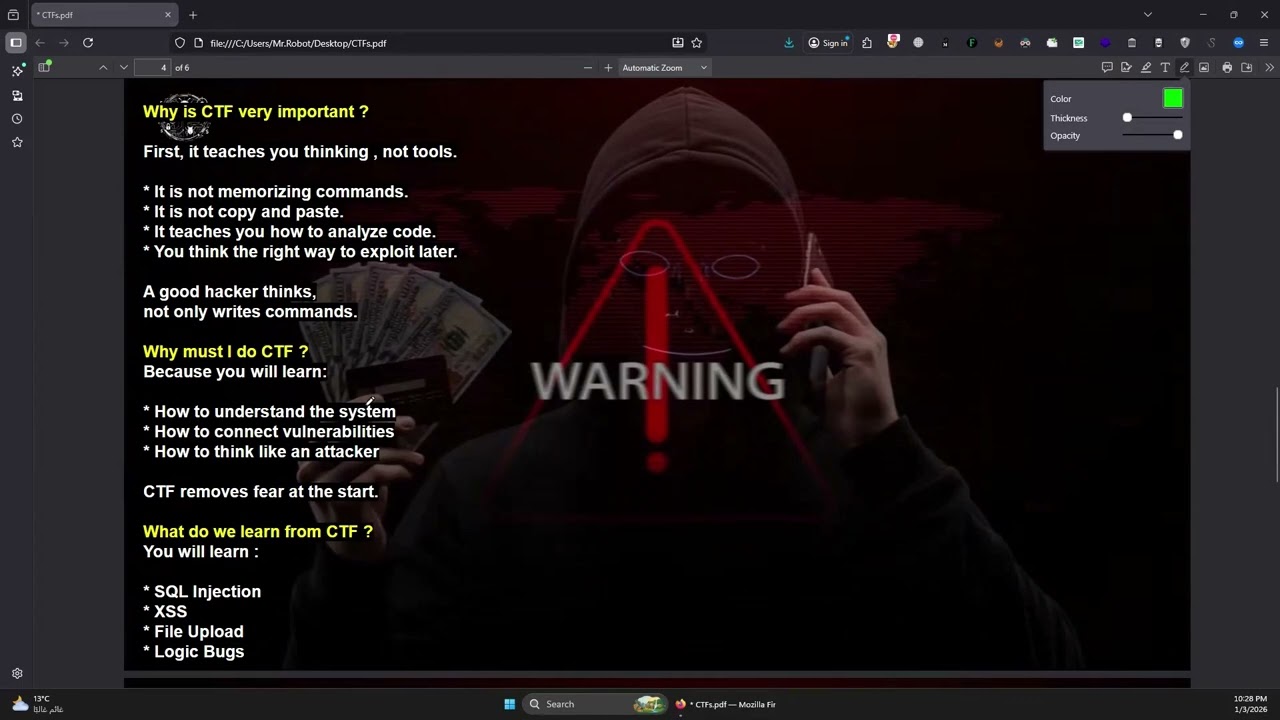Screen dimensions: 1280x720
Task: Open Bookmarks in the sidebar
Action: 17,142
